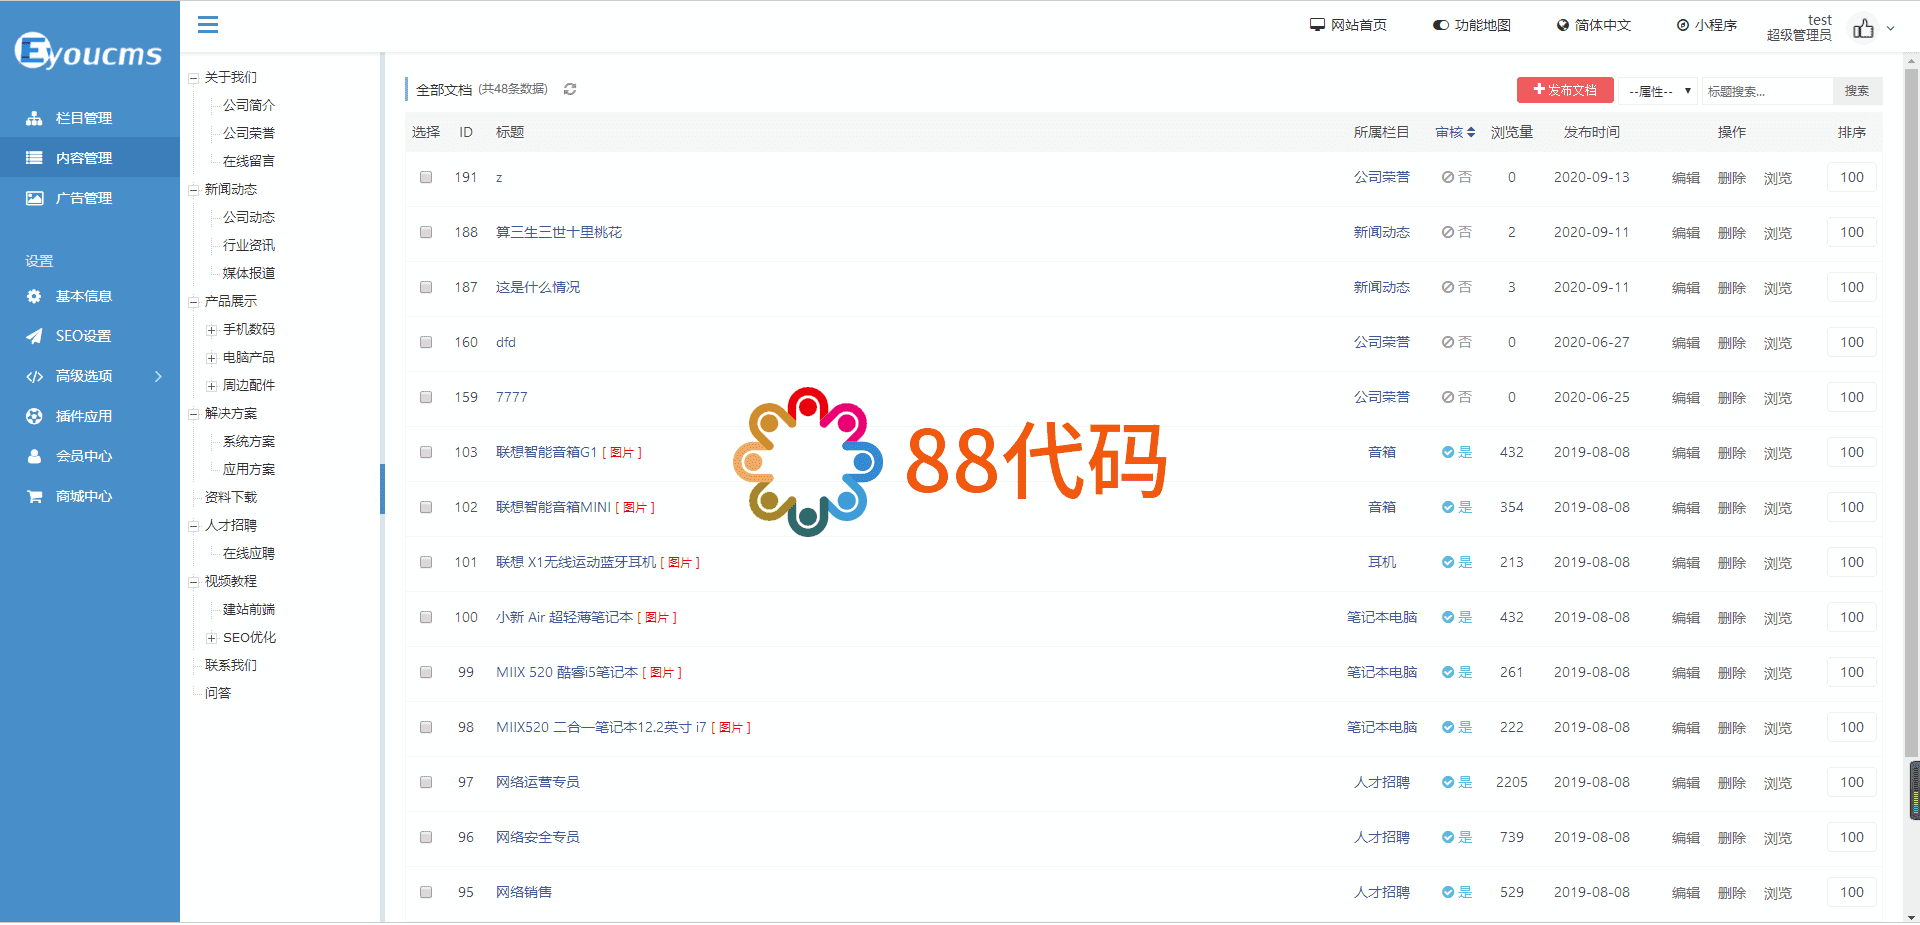Expand the SEO优化 tree node
This screenshot has height=925, width=1920.
tap(211, 638)
